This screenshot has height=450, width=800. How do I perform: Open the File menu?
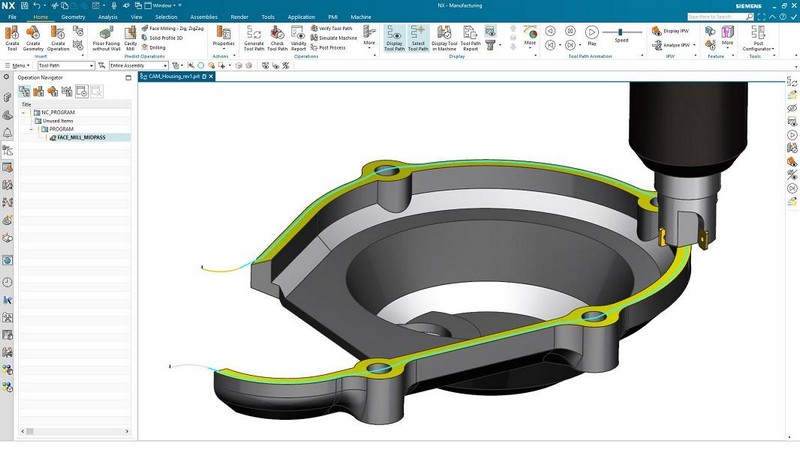[x=12, y=17]
